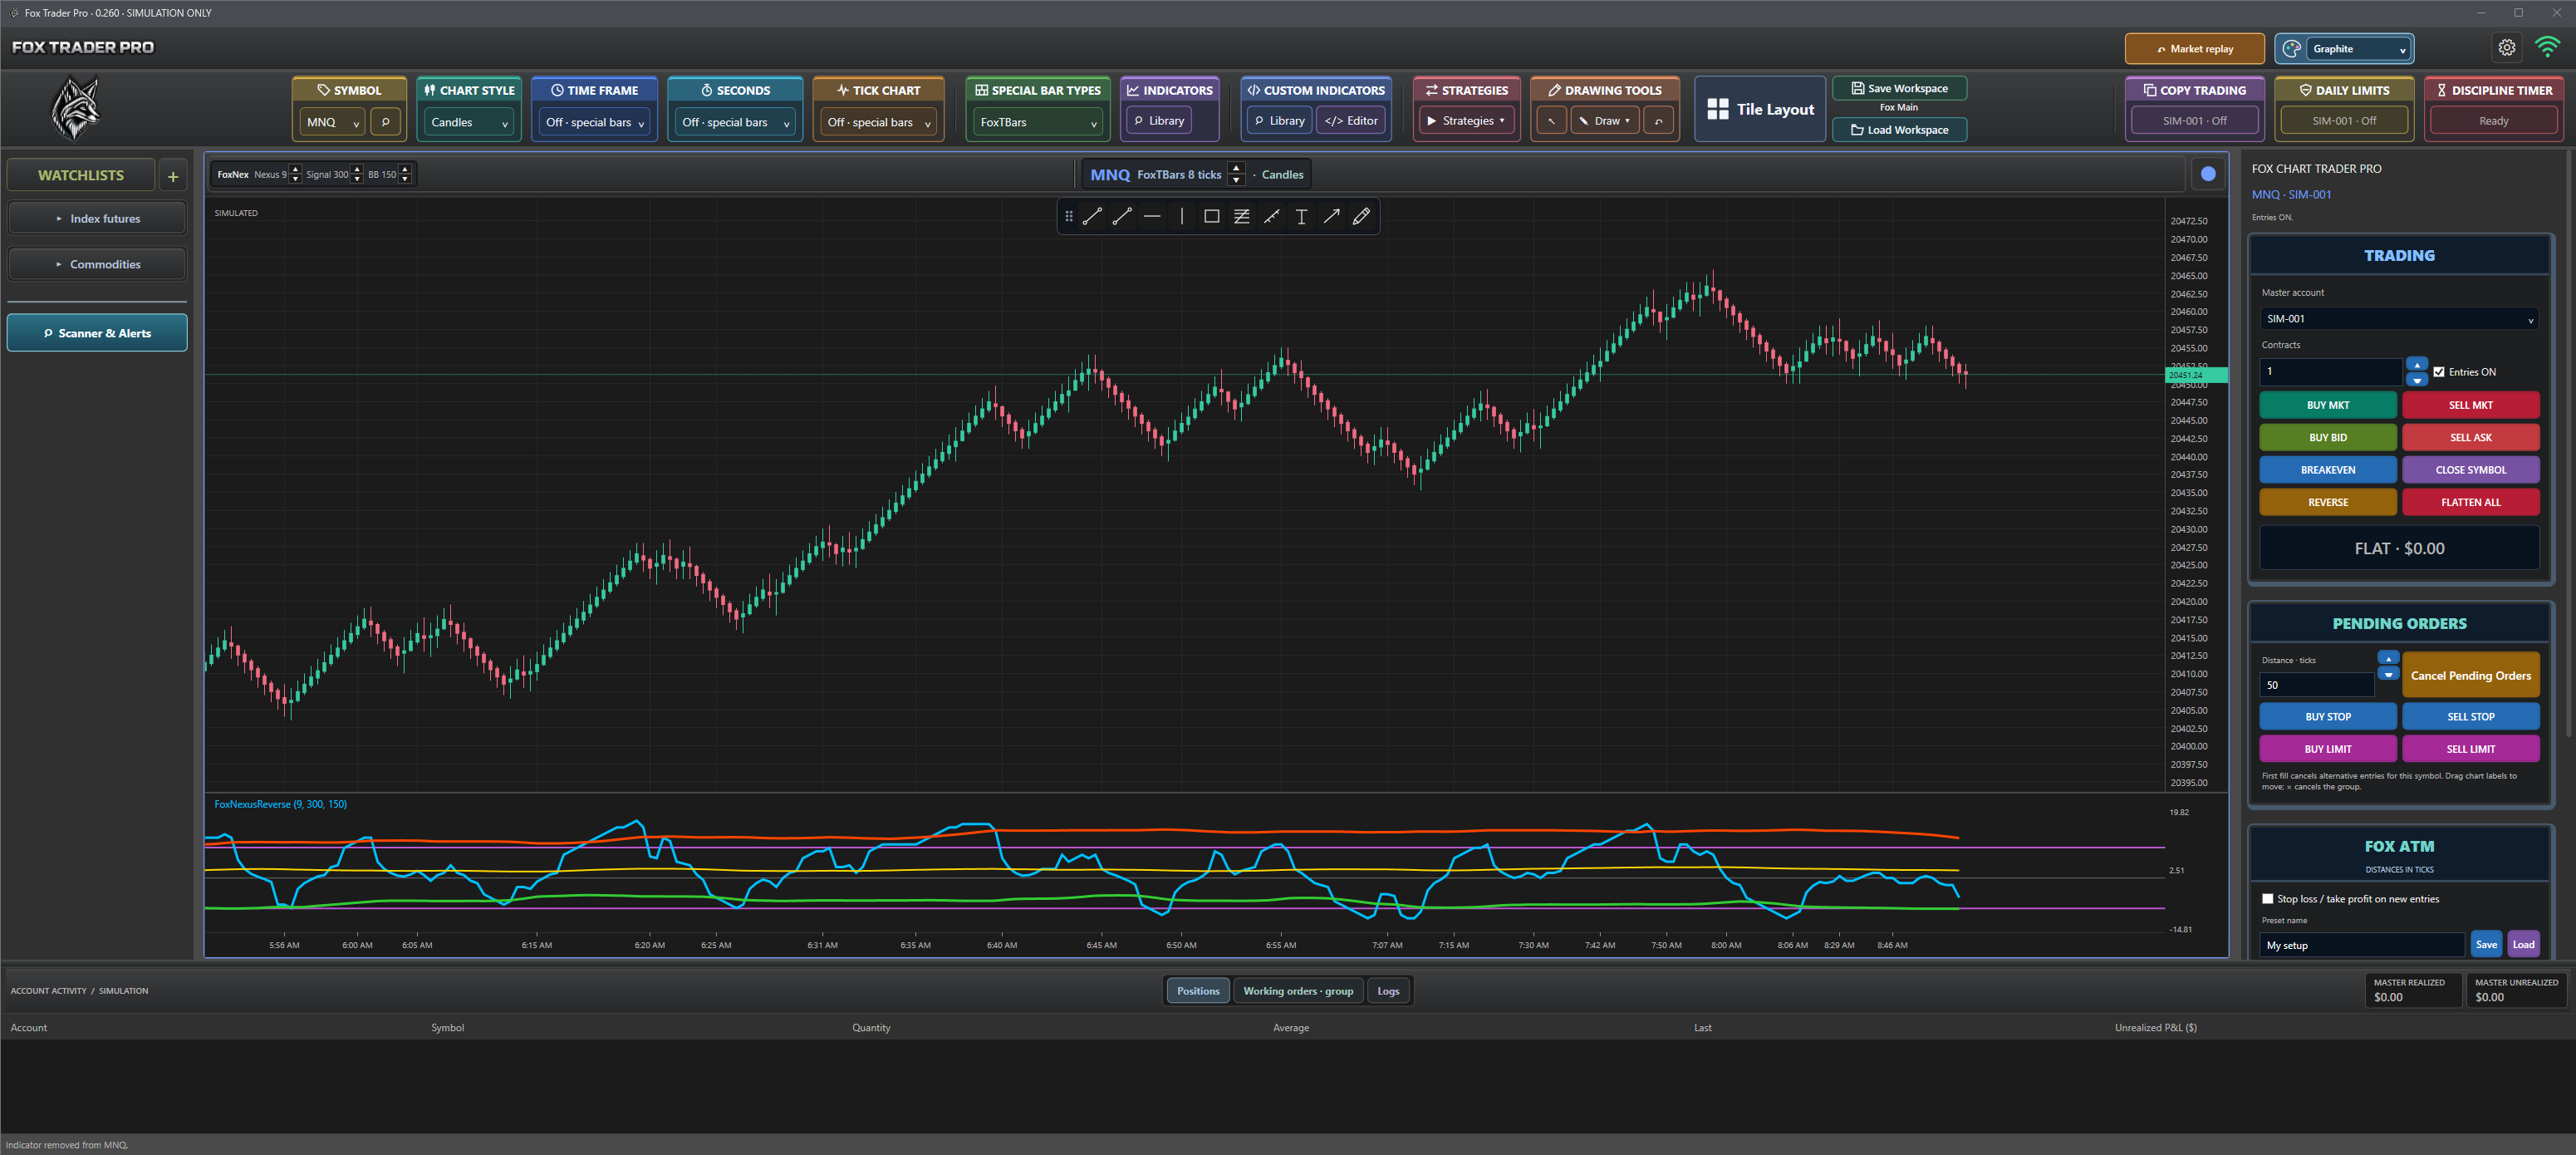Toggle Copy Trading SIM-001 Off button
Screen dimensions: 2576x1155
[x=2194, y=121]
